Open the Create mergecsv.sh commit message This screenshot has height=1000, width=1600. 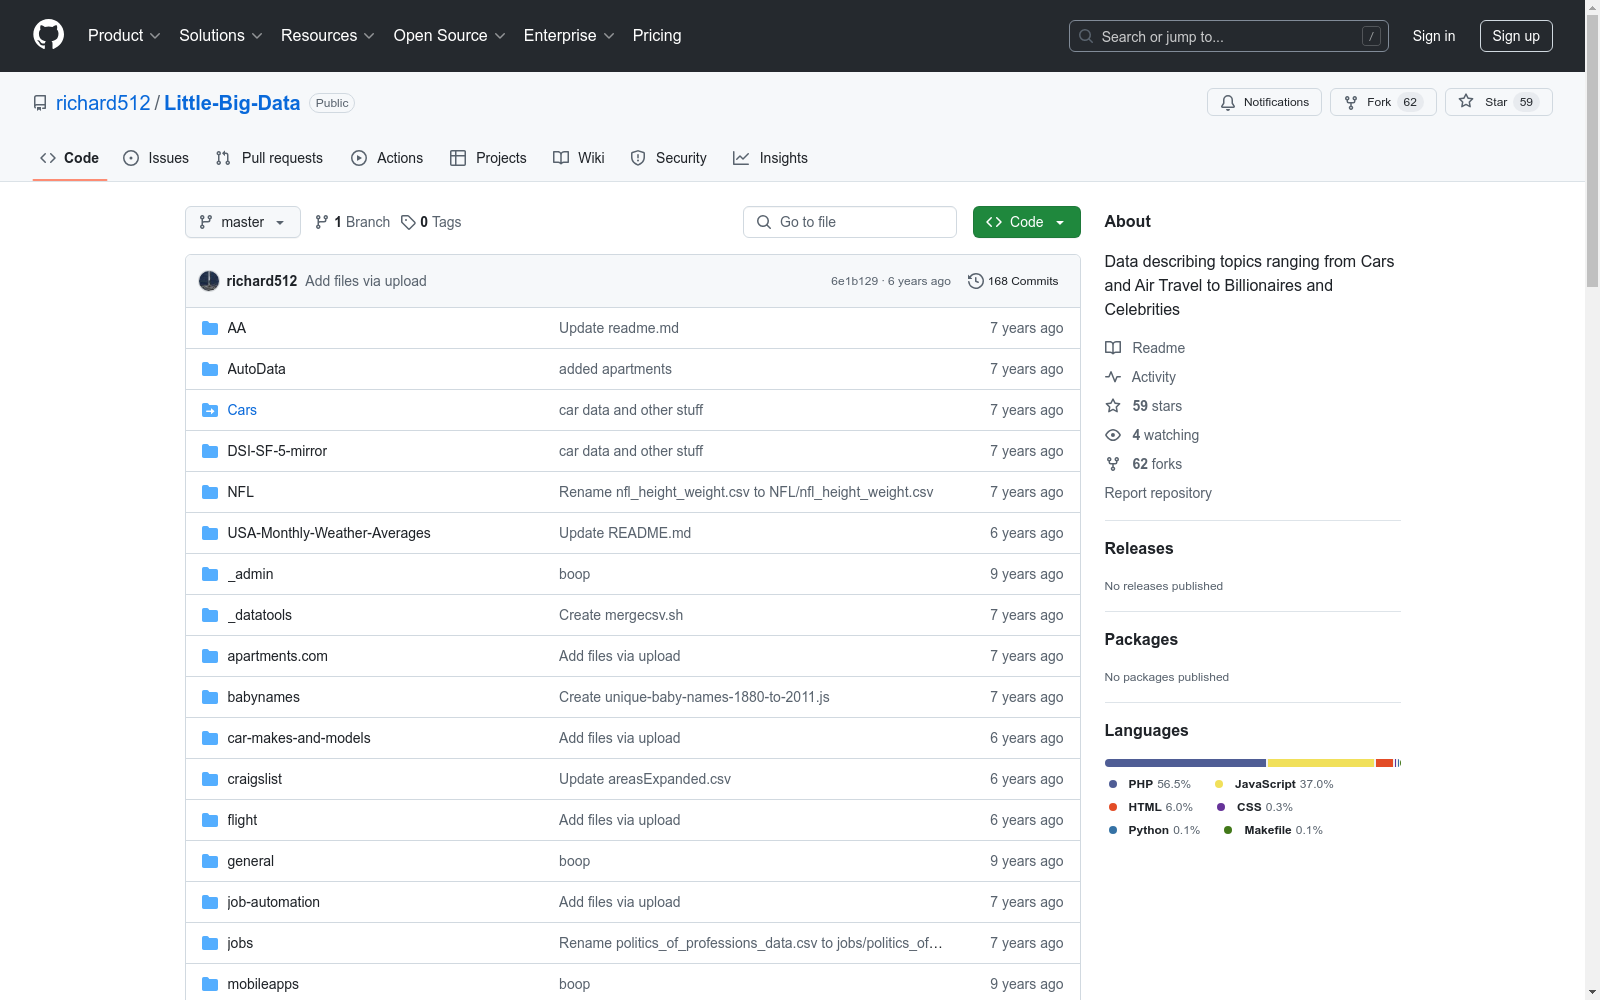(x=621, y=615)
